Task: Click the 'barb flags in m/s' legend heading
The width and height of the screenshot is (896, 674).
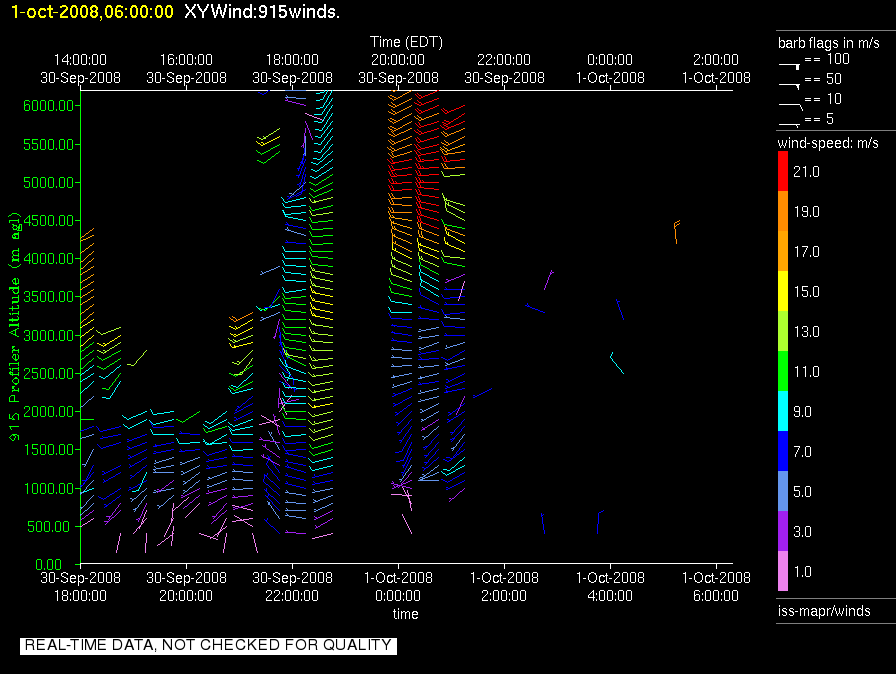Action: click(x=829, y=43)
